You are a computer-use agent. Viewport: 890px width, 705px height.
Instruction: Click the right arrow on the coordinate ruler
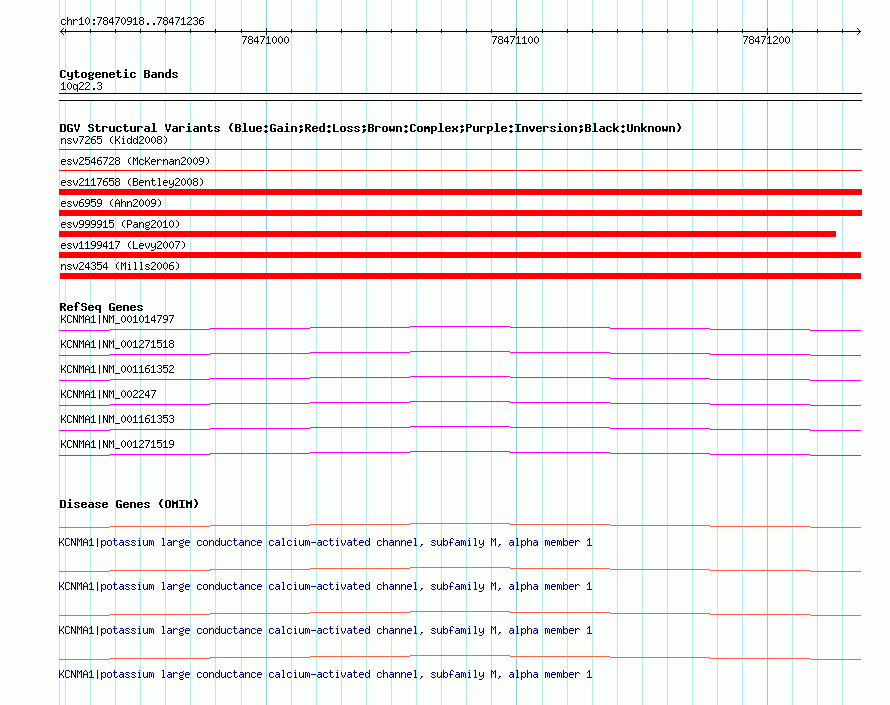[x=858, y=32]
